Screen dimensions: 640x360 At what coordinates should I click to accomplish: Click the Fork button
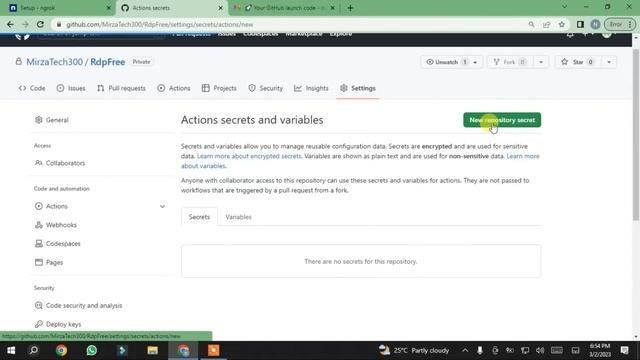[x=510, y=62]
